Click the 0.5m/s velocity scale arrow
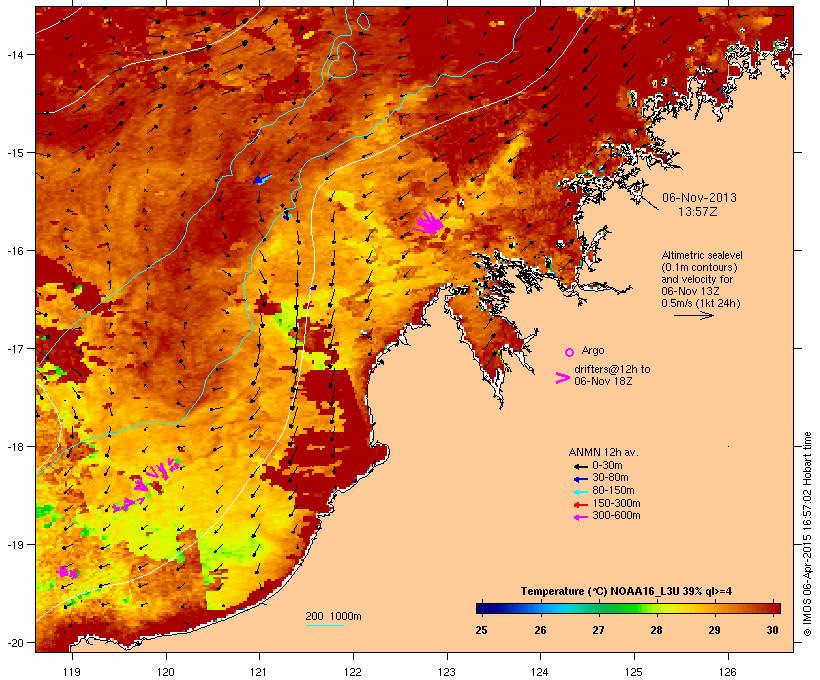 click(693, 315)
